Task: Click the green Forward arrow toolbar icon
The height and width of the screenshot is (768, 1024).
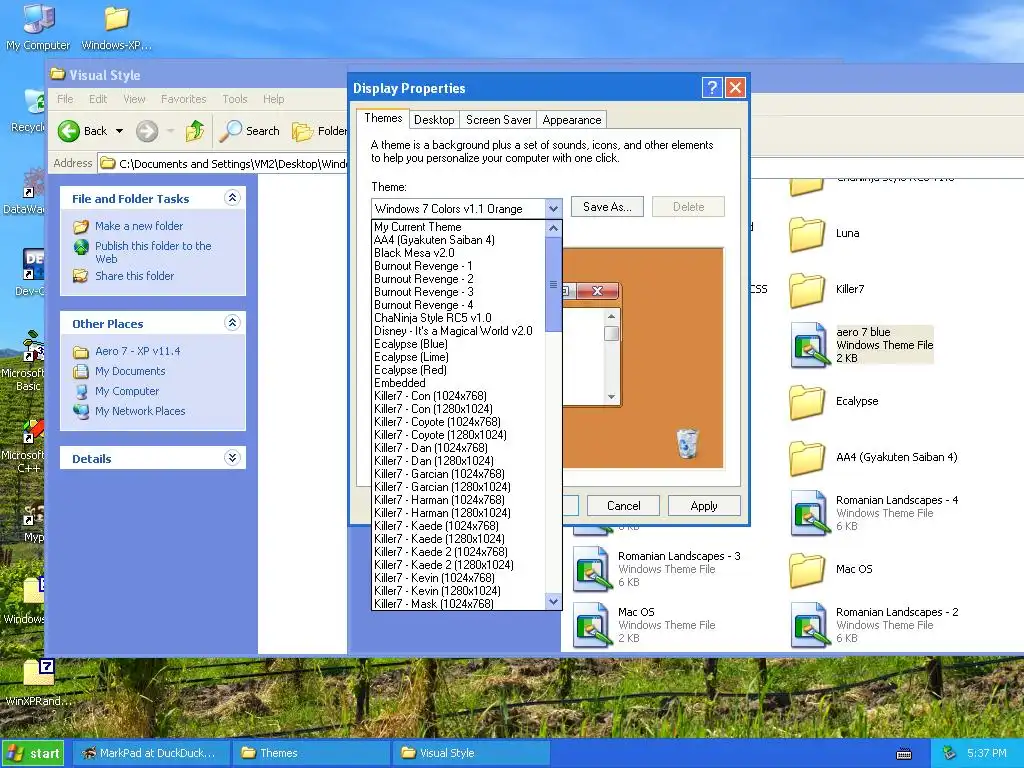Action: click(147, 131)
